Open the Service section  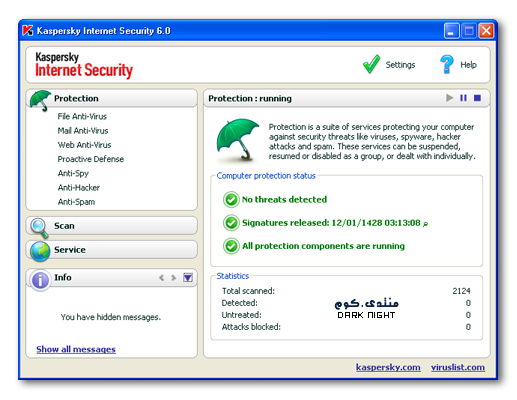(x=112, y=250)
